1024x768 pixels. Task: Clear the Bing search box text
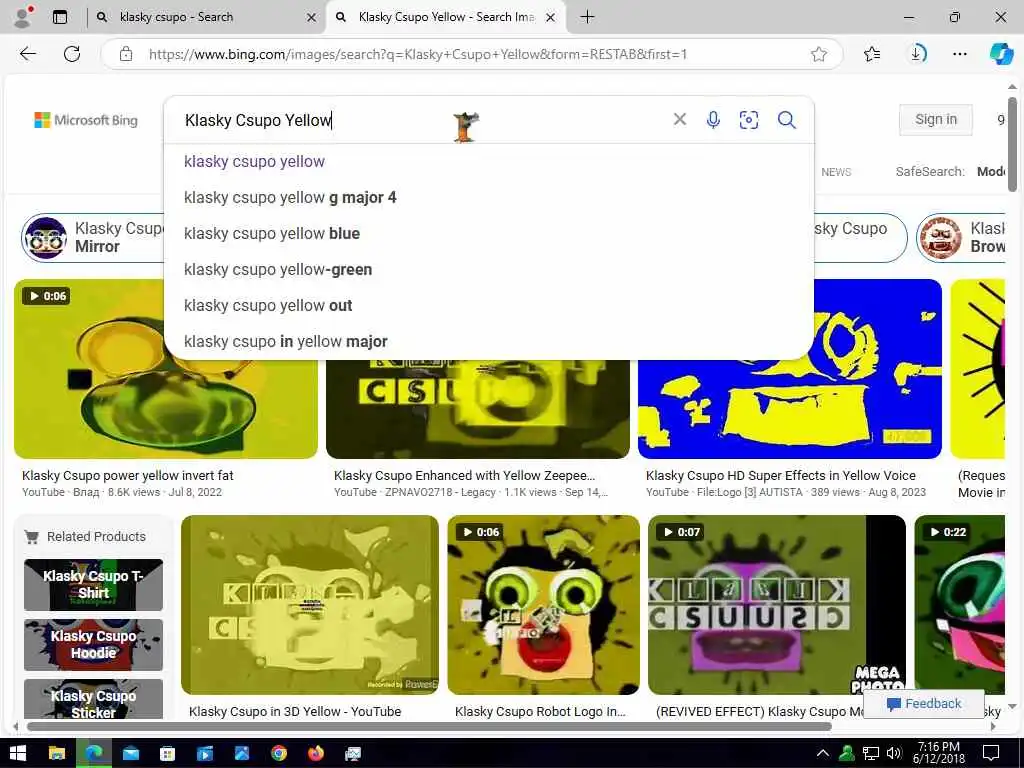pyautogui.click(x=680, y=120)
